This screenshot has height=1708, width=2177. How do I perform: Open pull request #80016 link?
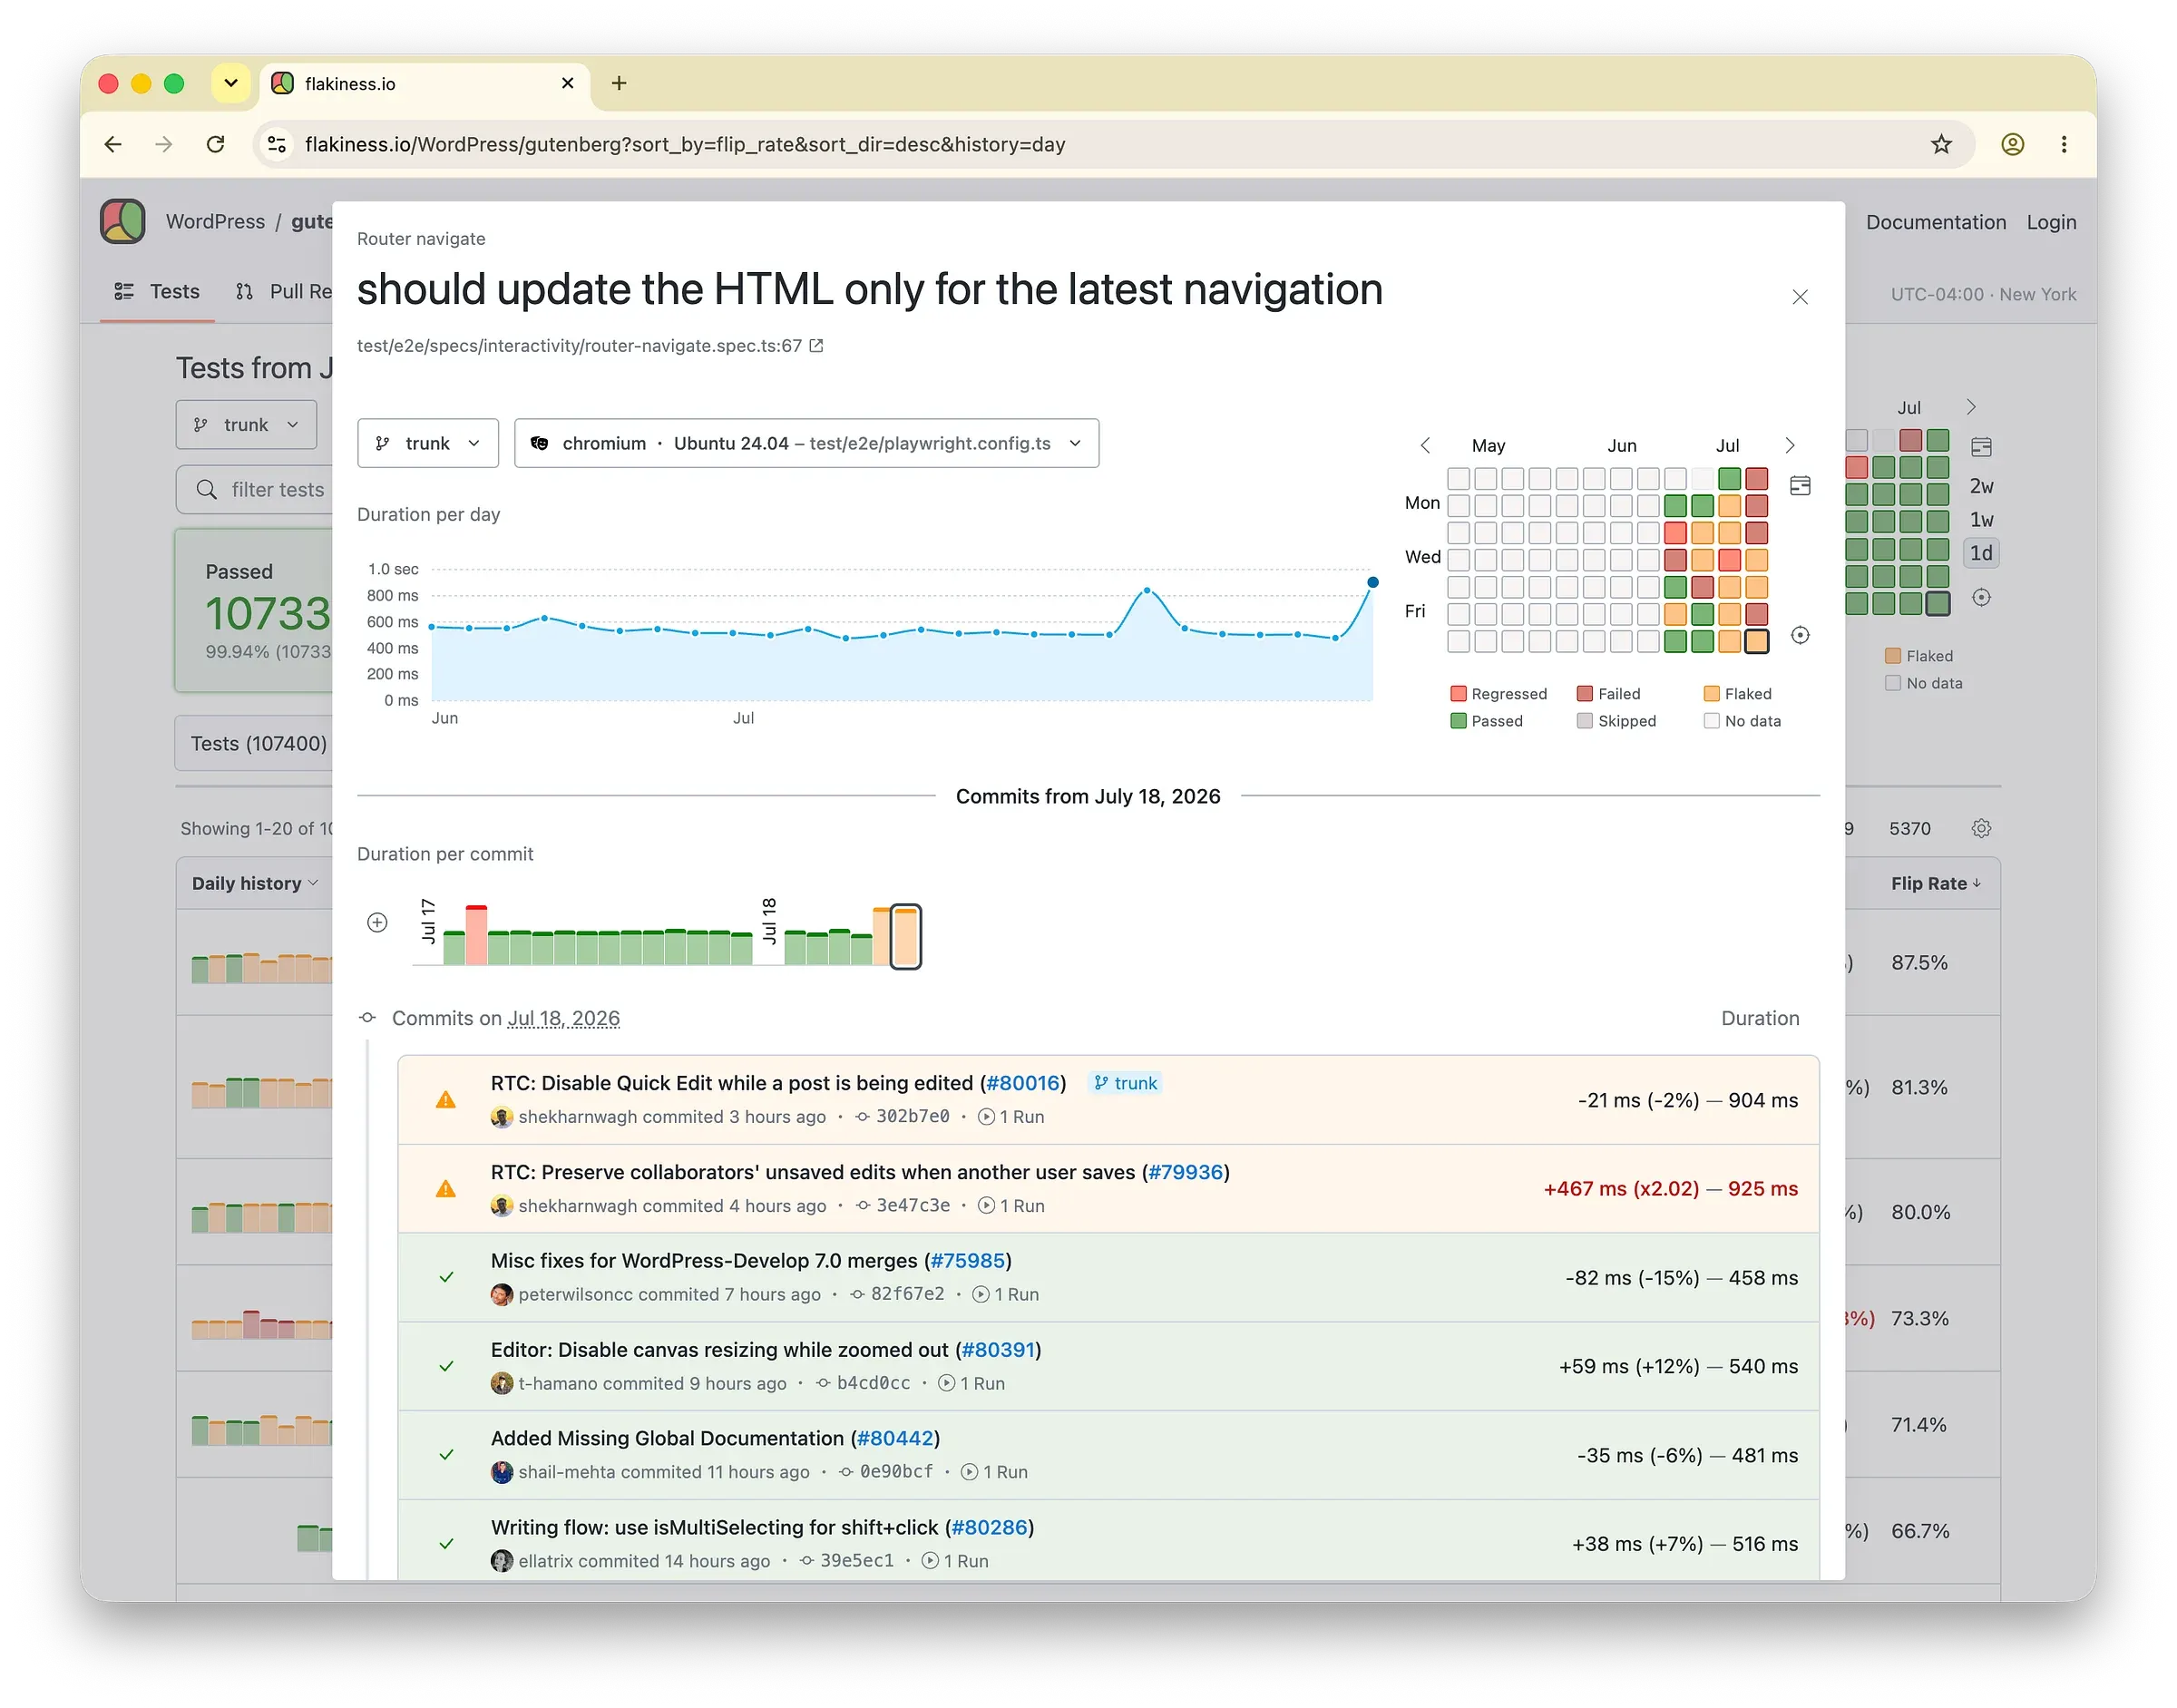click(x=1022, y=1083)
